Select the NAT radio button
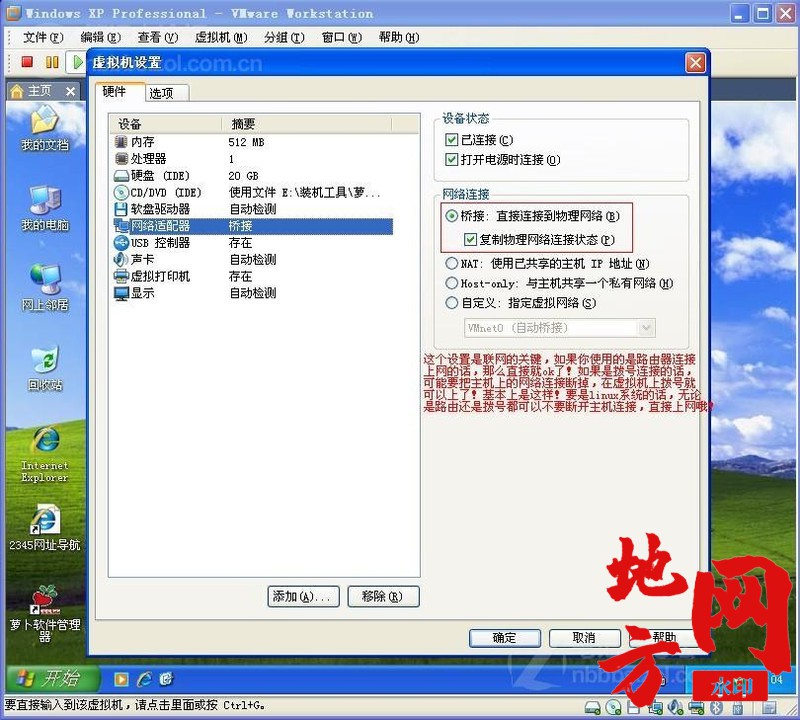 pos(452,263)
